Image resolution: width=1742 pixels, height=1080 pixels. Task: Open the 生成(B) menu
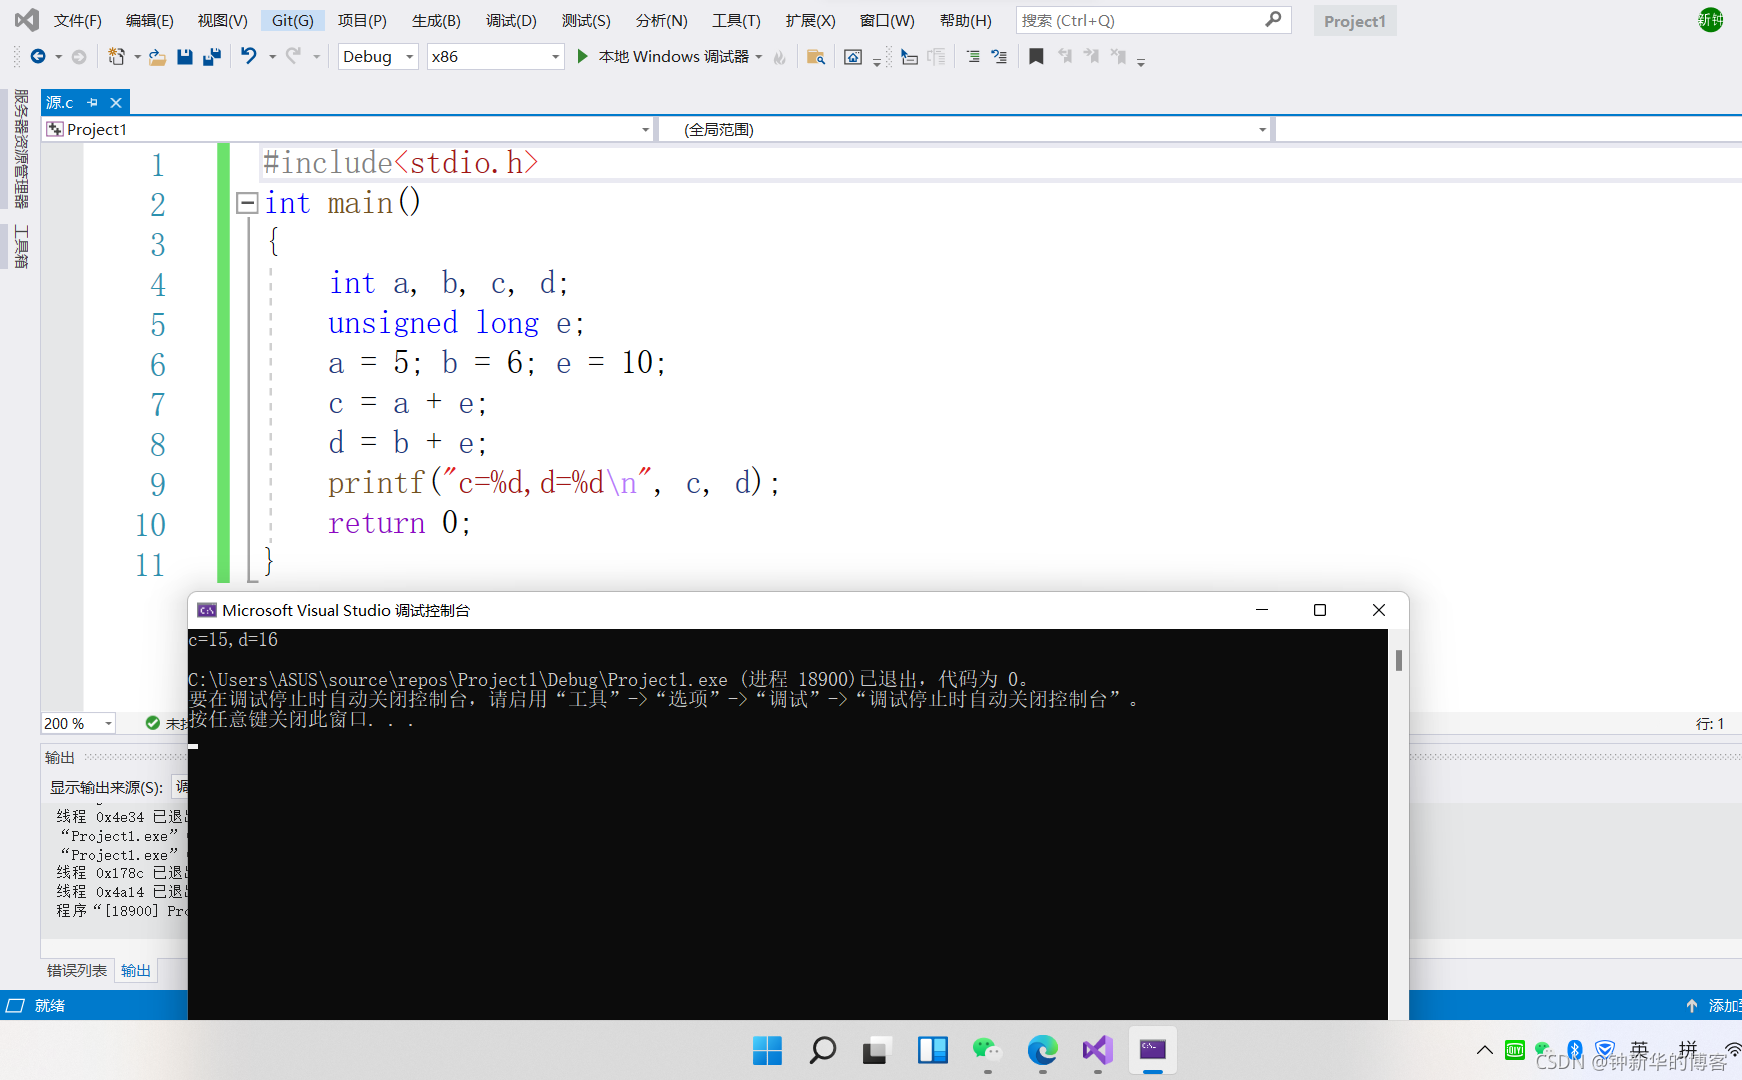click(x=436, y=20)
